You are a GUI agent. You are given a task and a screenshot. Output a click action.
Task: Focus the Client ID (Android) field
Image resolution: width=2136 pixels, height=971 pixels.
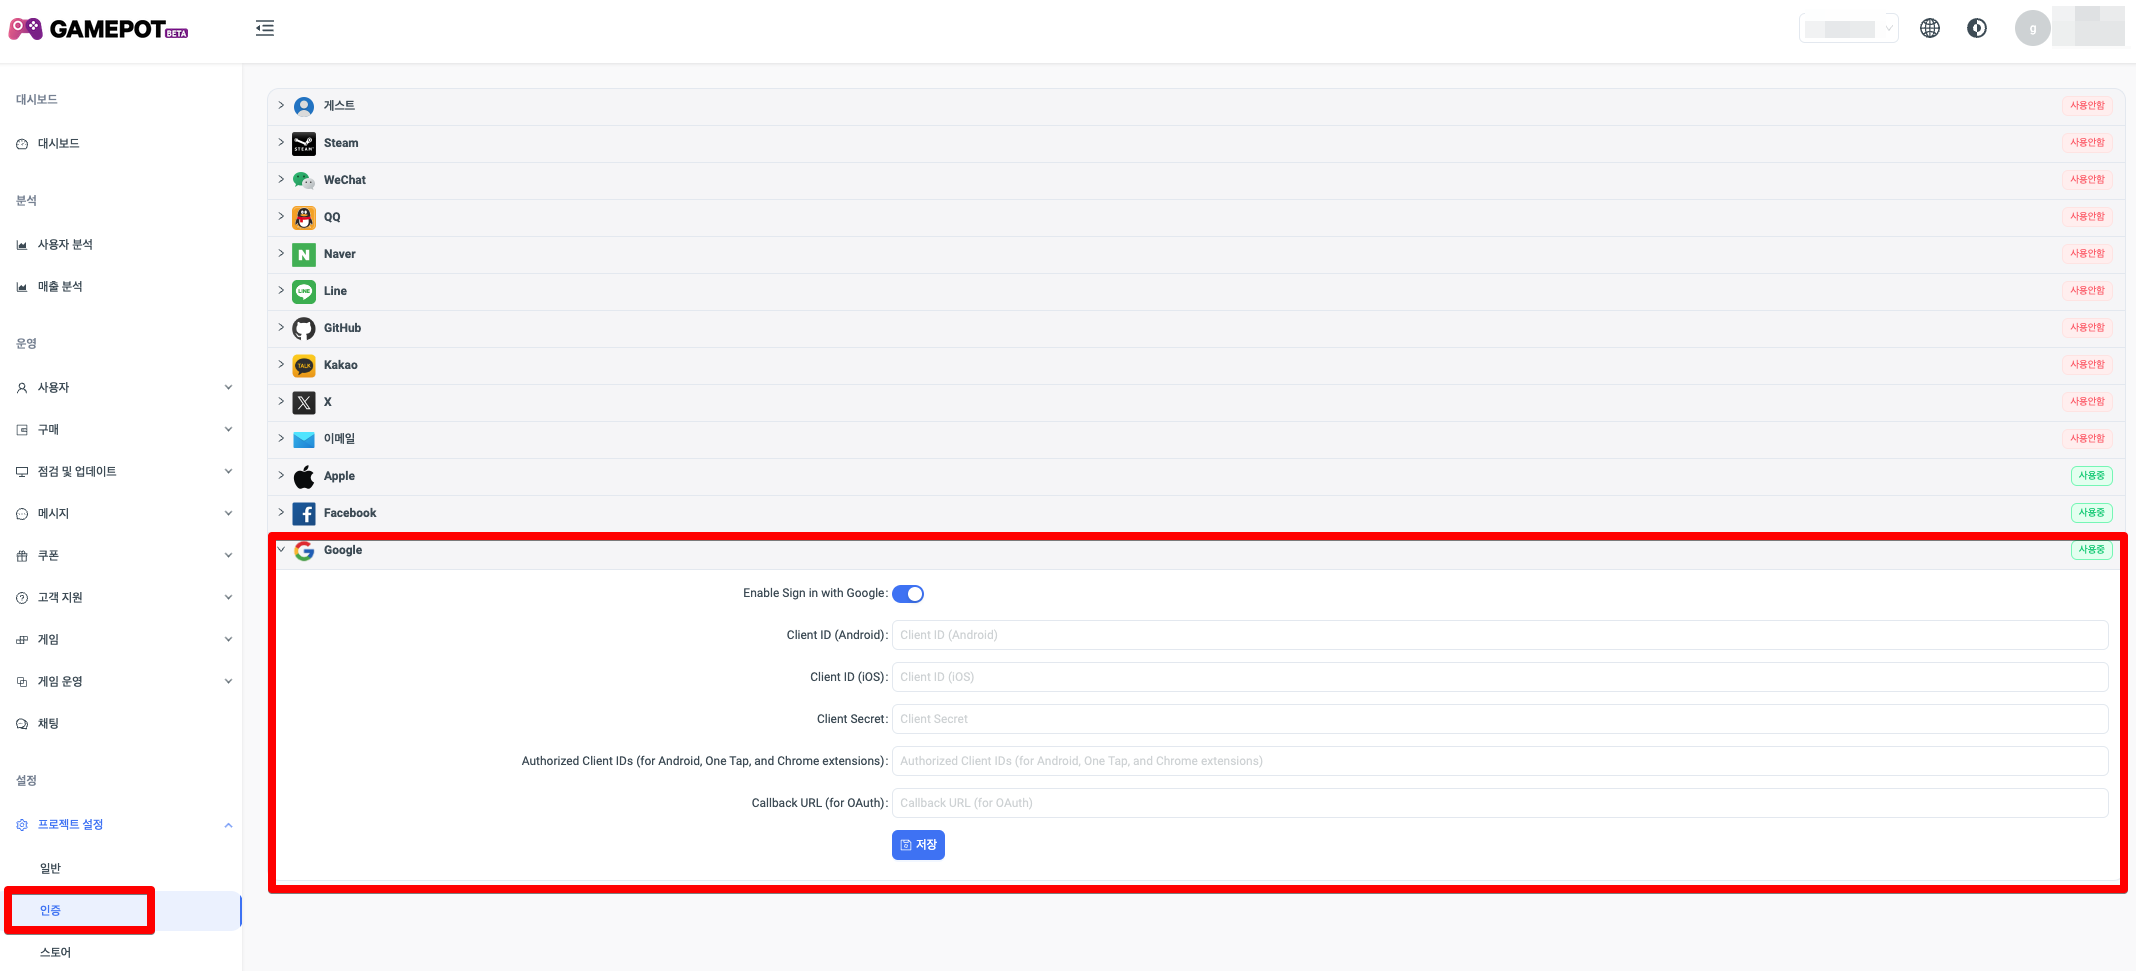point(1500,635)
